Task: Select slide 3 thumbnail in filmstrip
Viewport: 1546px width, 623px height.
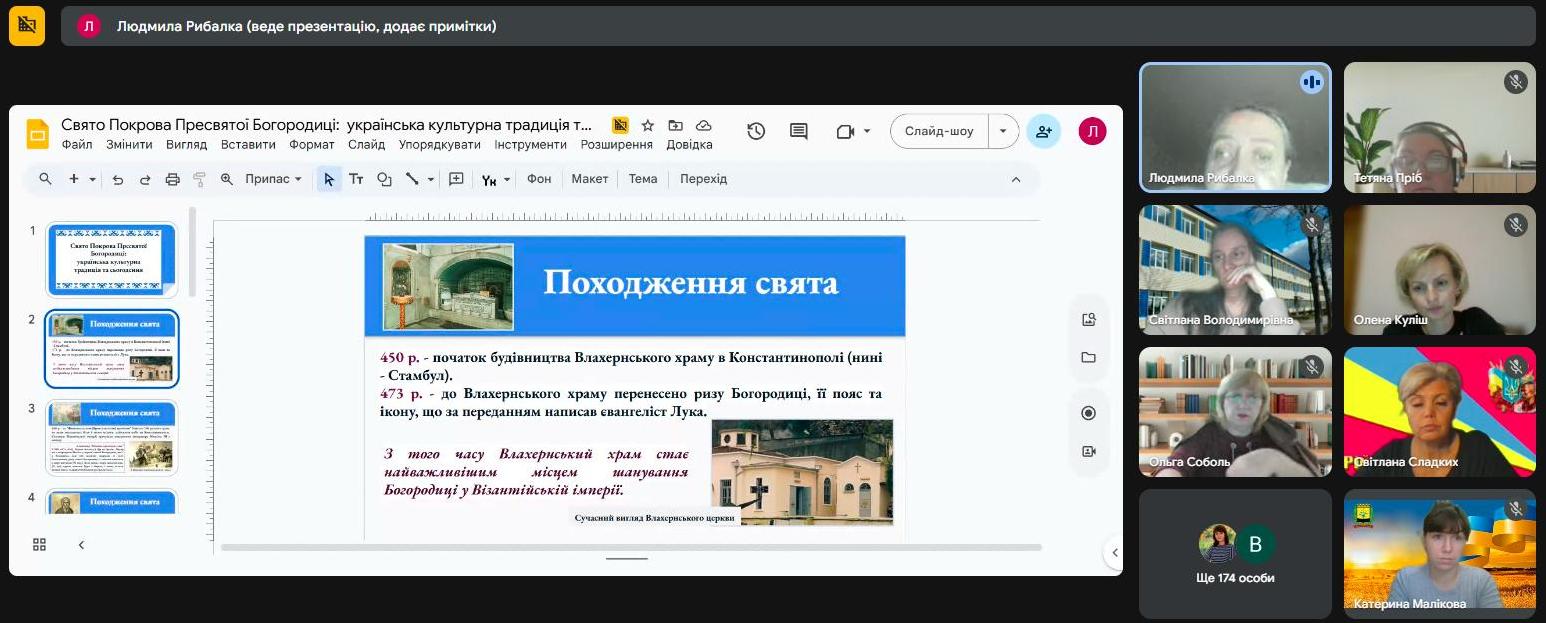Action: coord(112,437)
